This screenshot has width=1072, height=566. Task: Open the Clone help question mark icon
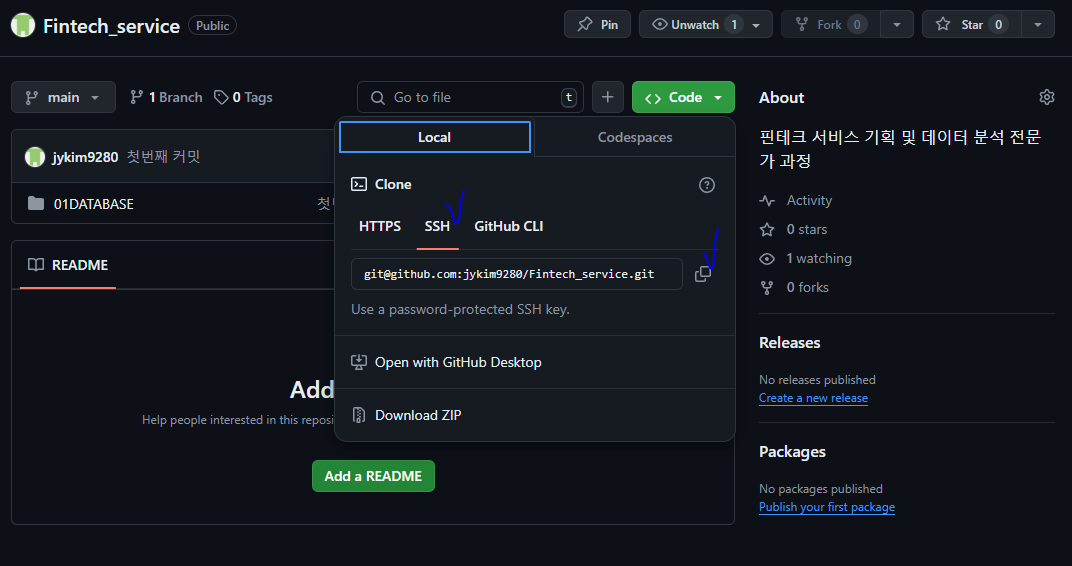point(707,185)
